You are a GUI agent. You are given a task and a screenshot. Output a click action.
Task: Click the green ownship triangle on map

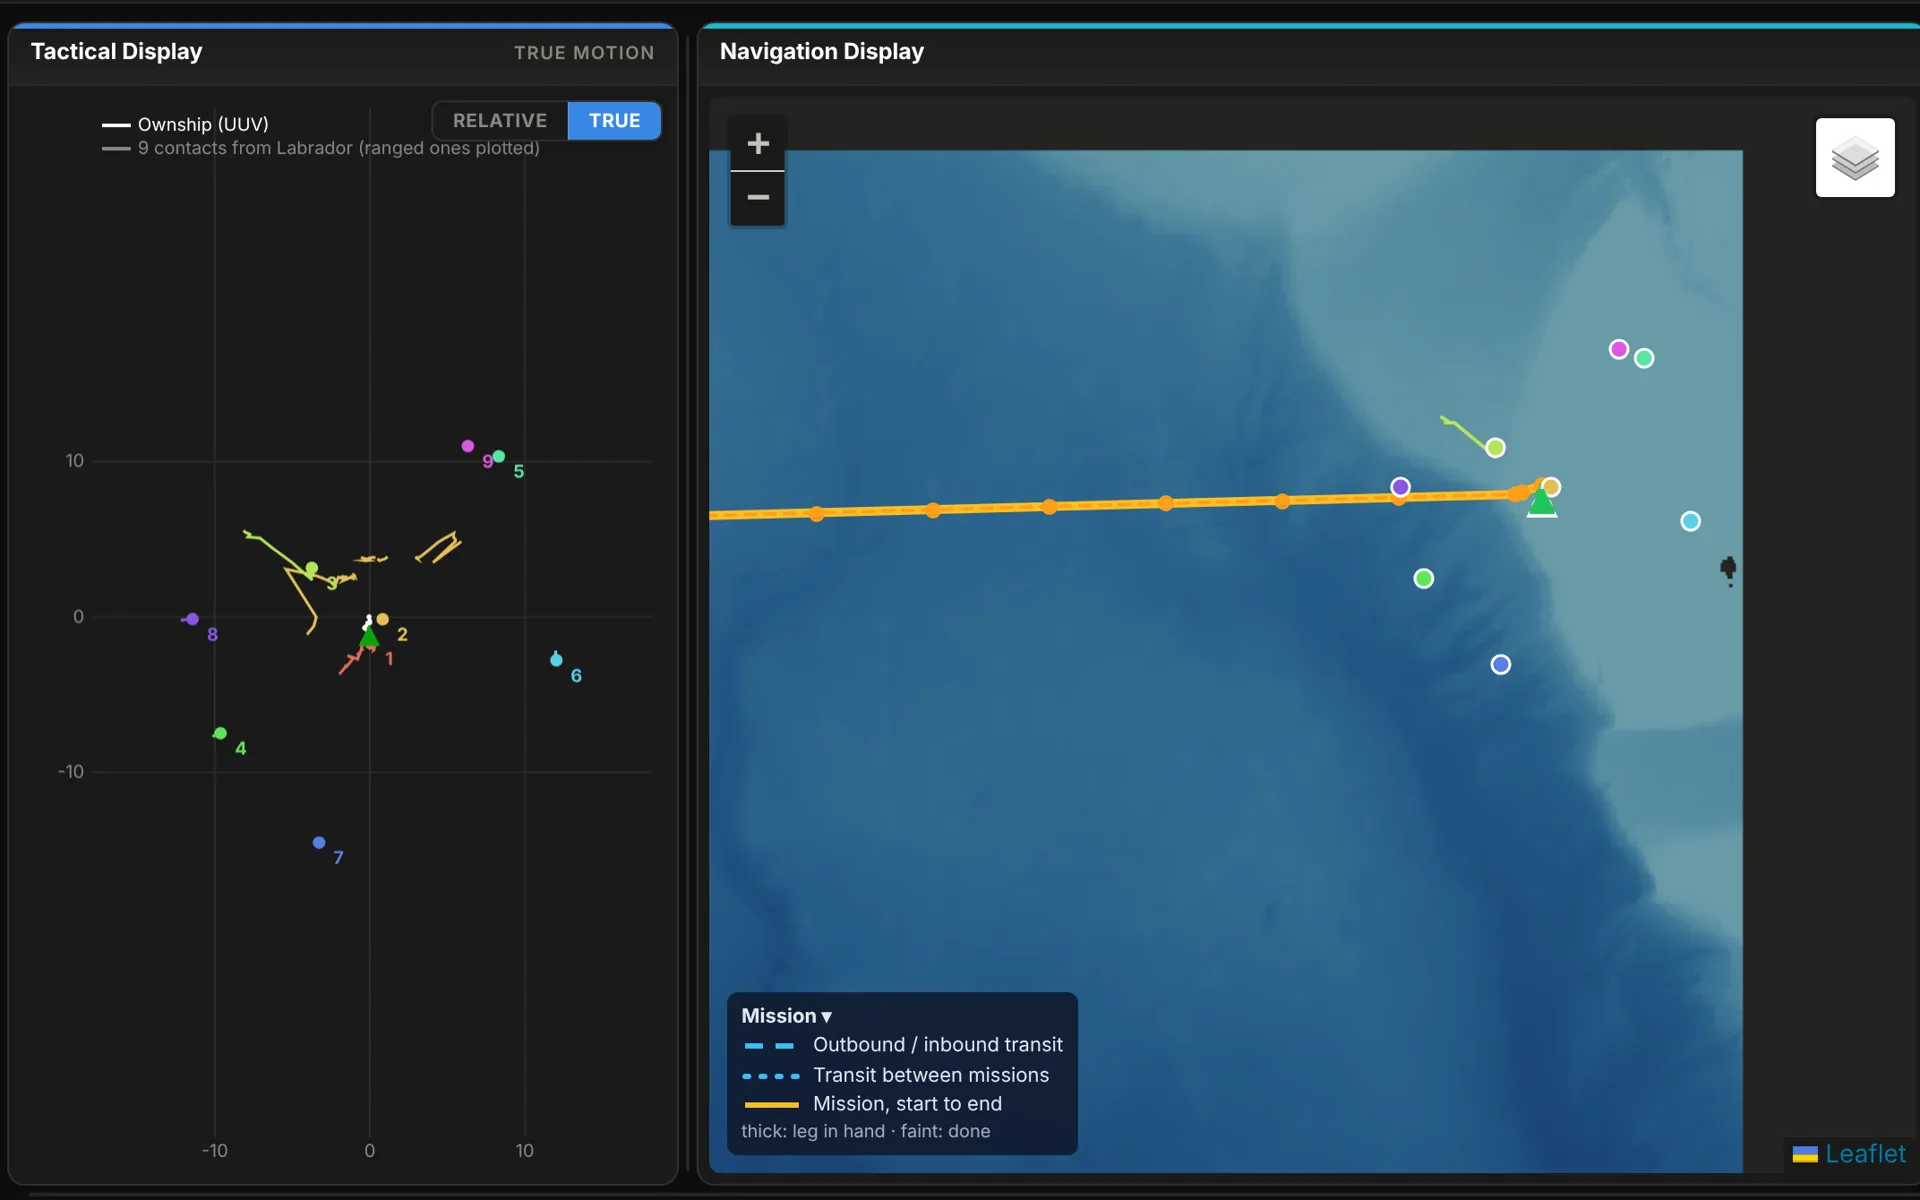[1542, 502]
